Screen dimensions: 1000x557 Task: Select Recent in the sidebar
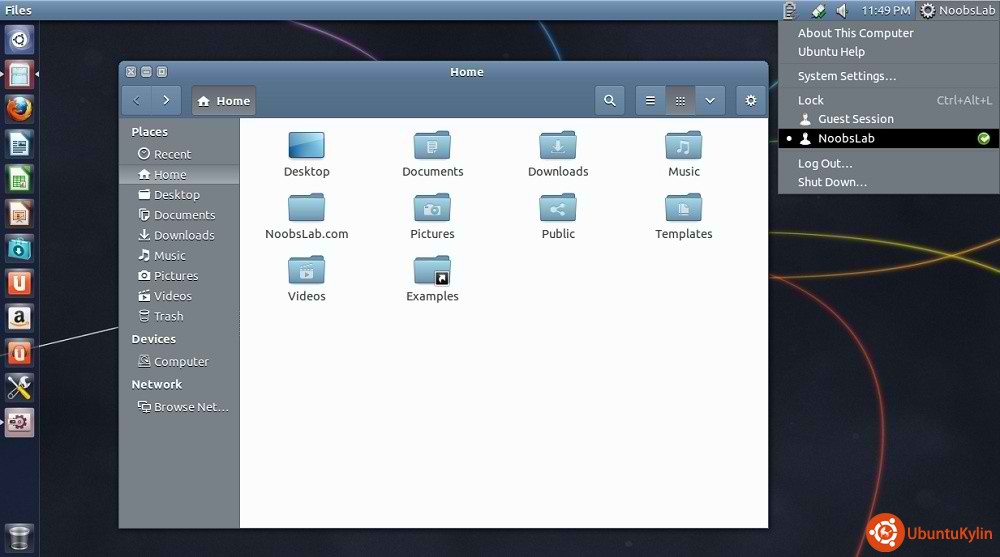[172, 154]
